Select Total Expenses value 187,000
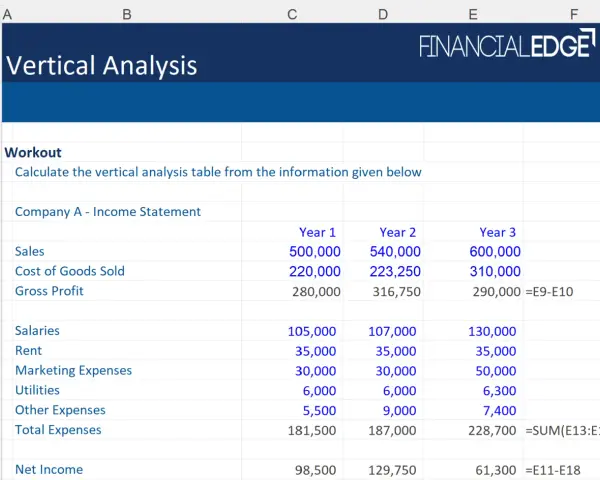This screenshot has width=600, height=480. [392, 431]
